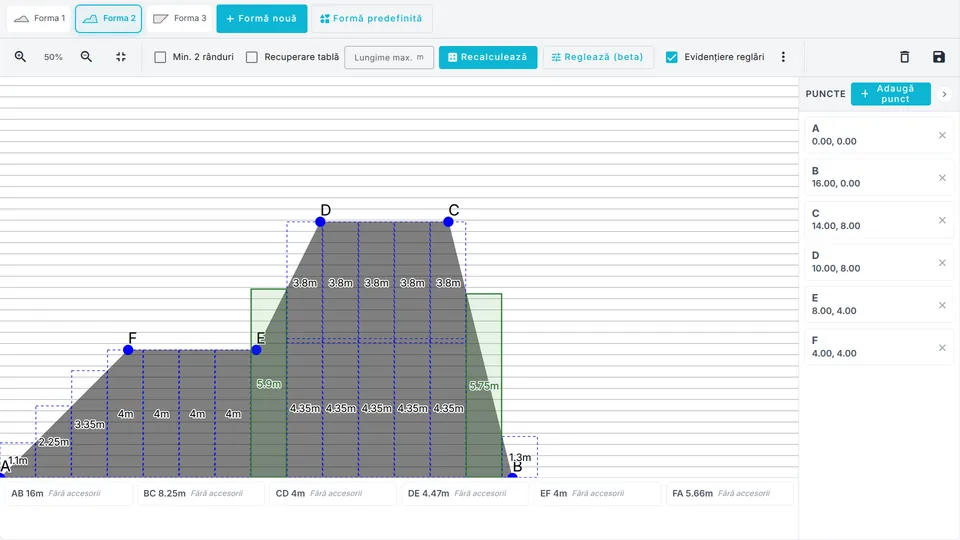Screen dimensions: 960x540
Task: Remove point A with its X icon
Action: click(x=942, y=135)
